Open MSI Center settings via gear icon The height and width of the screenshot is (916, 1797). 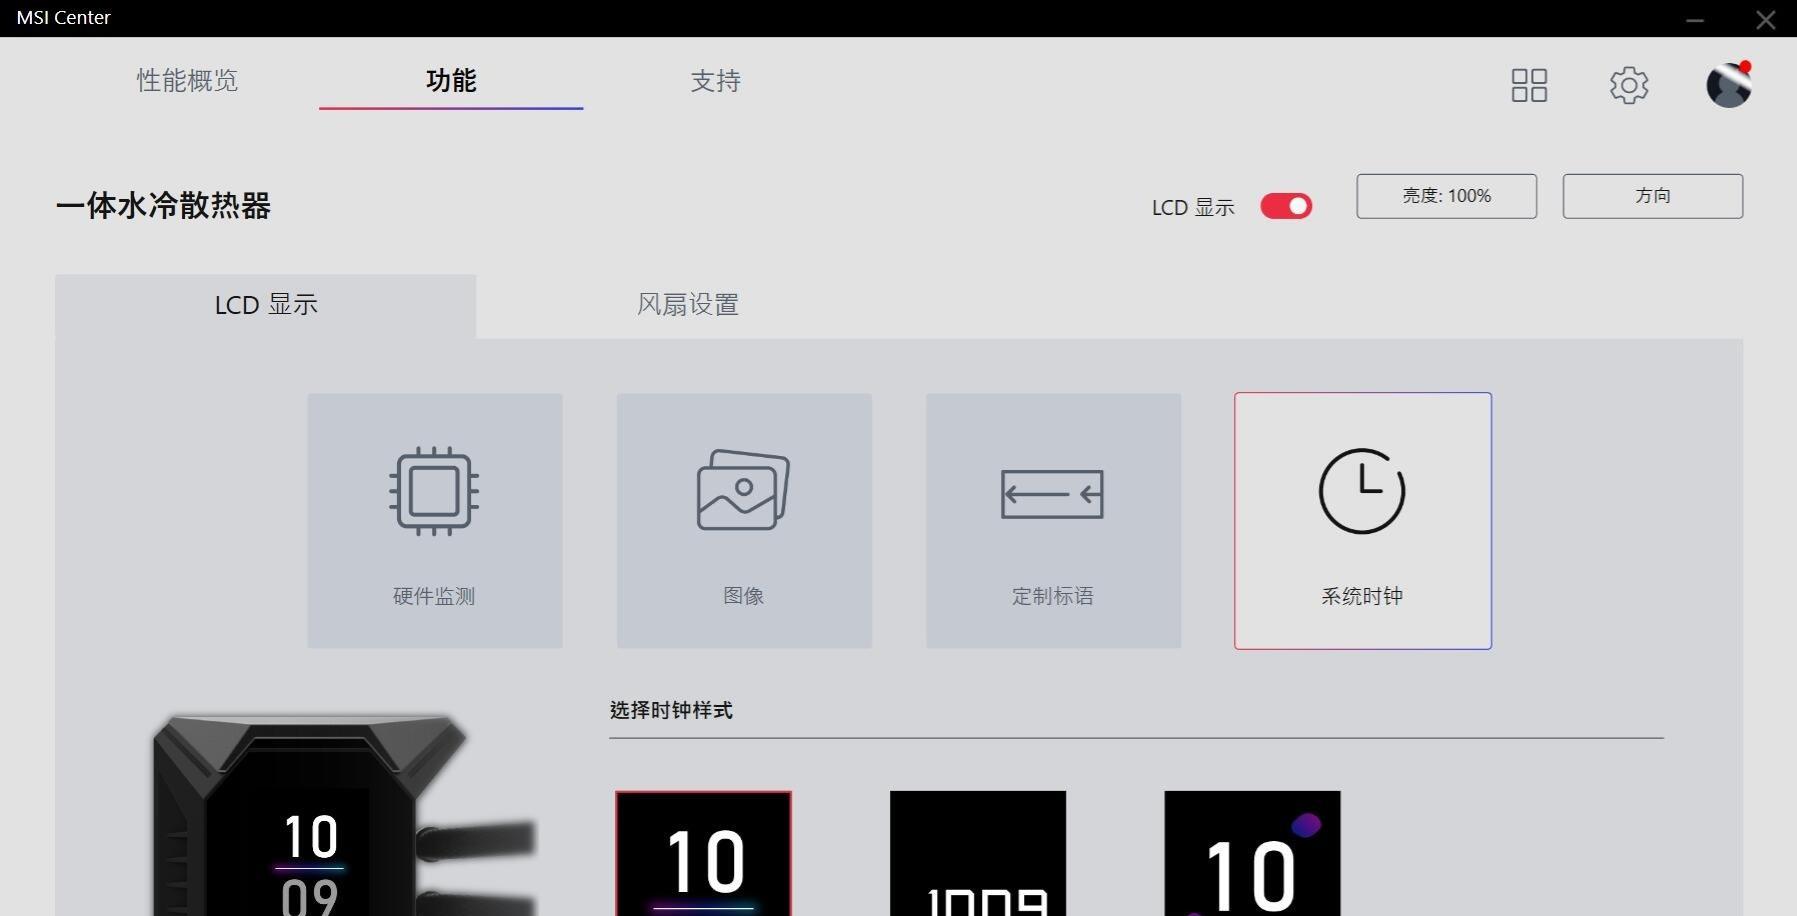tap(1629, 86)
